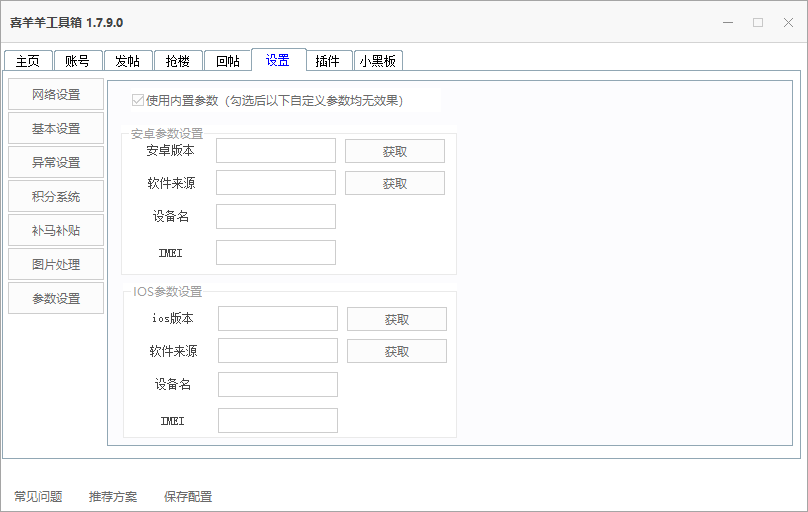
Task: Toggle the 使用内置参数 checkbox
Action: click(x=138, y=100)
